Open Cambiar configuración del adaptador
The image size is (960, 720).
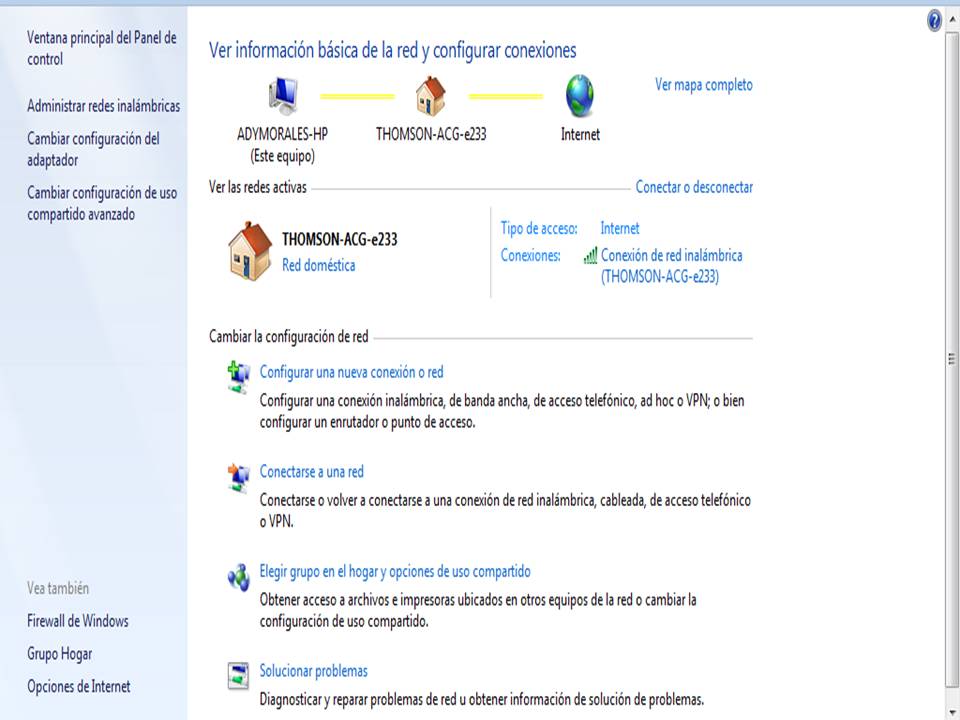(x=93, y=149)
